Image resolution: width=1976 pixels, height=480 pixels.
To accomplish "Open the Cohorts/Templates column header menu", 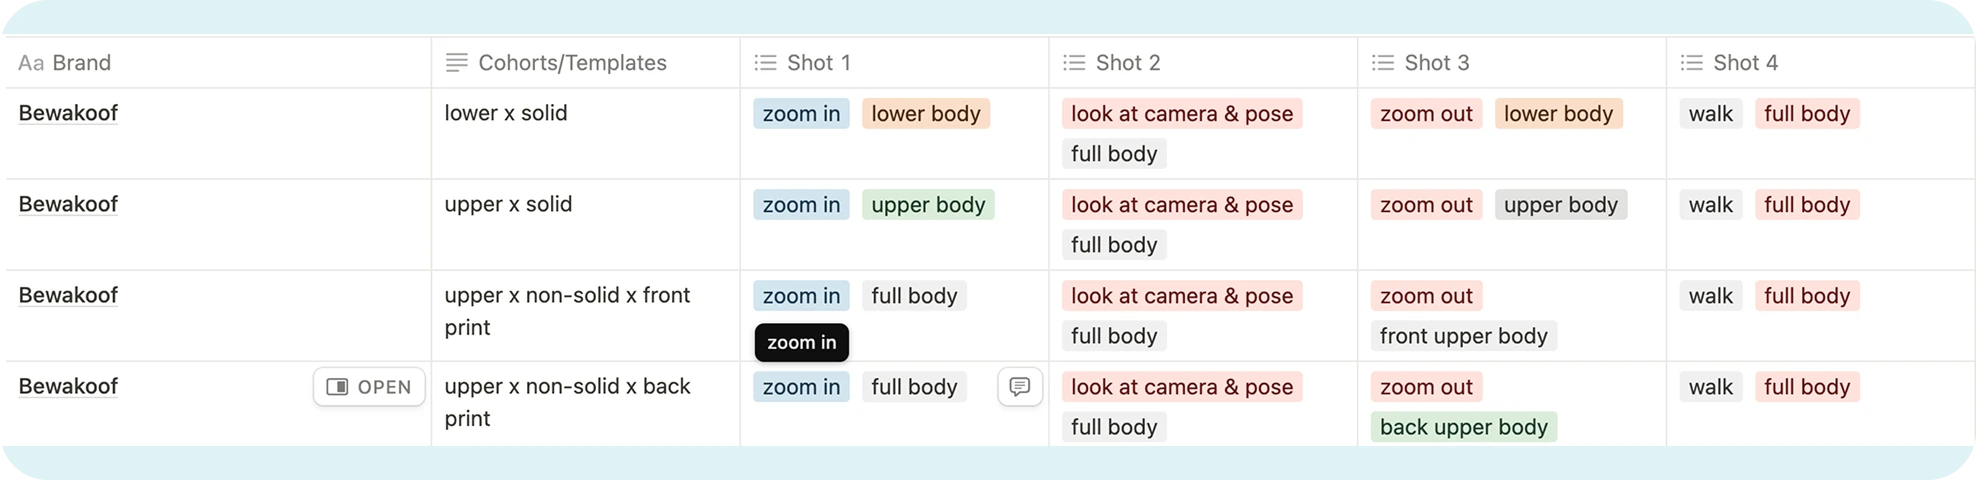I will (x=572, y=63).
